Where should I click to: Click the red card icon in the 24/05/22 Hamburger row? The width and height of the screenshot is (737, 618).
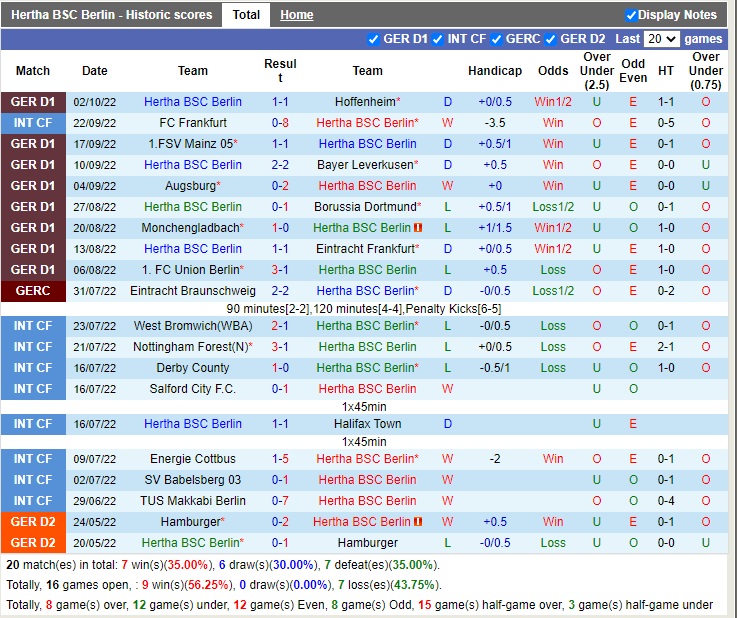pos(419,522)
